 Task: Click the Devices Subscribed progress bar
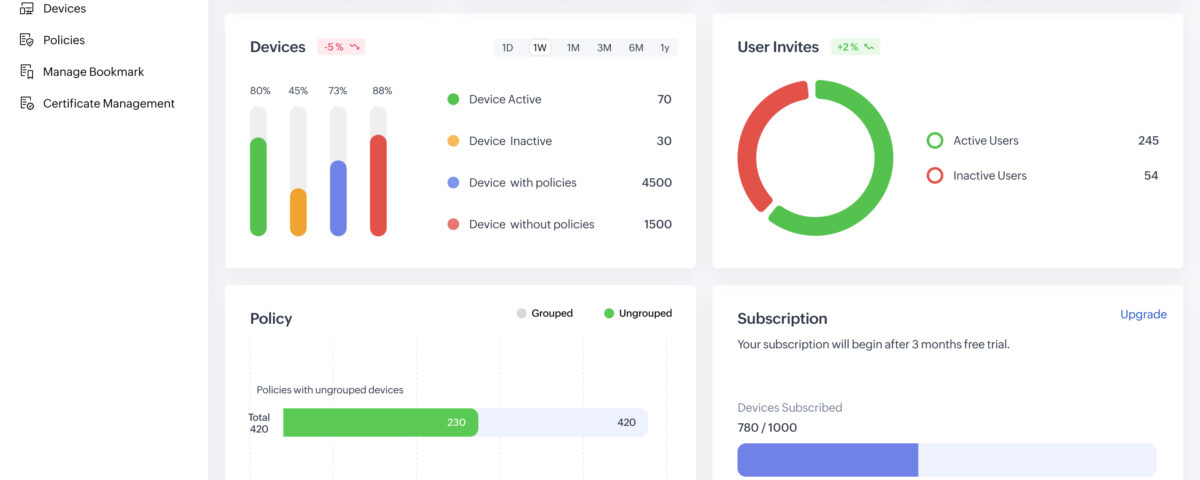946,460
